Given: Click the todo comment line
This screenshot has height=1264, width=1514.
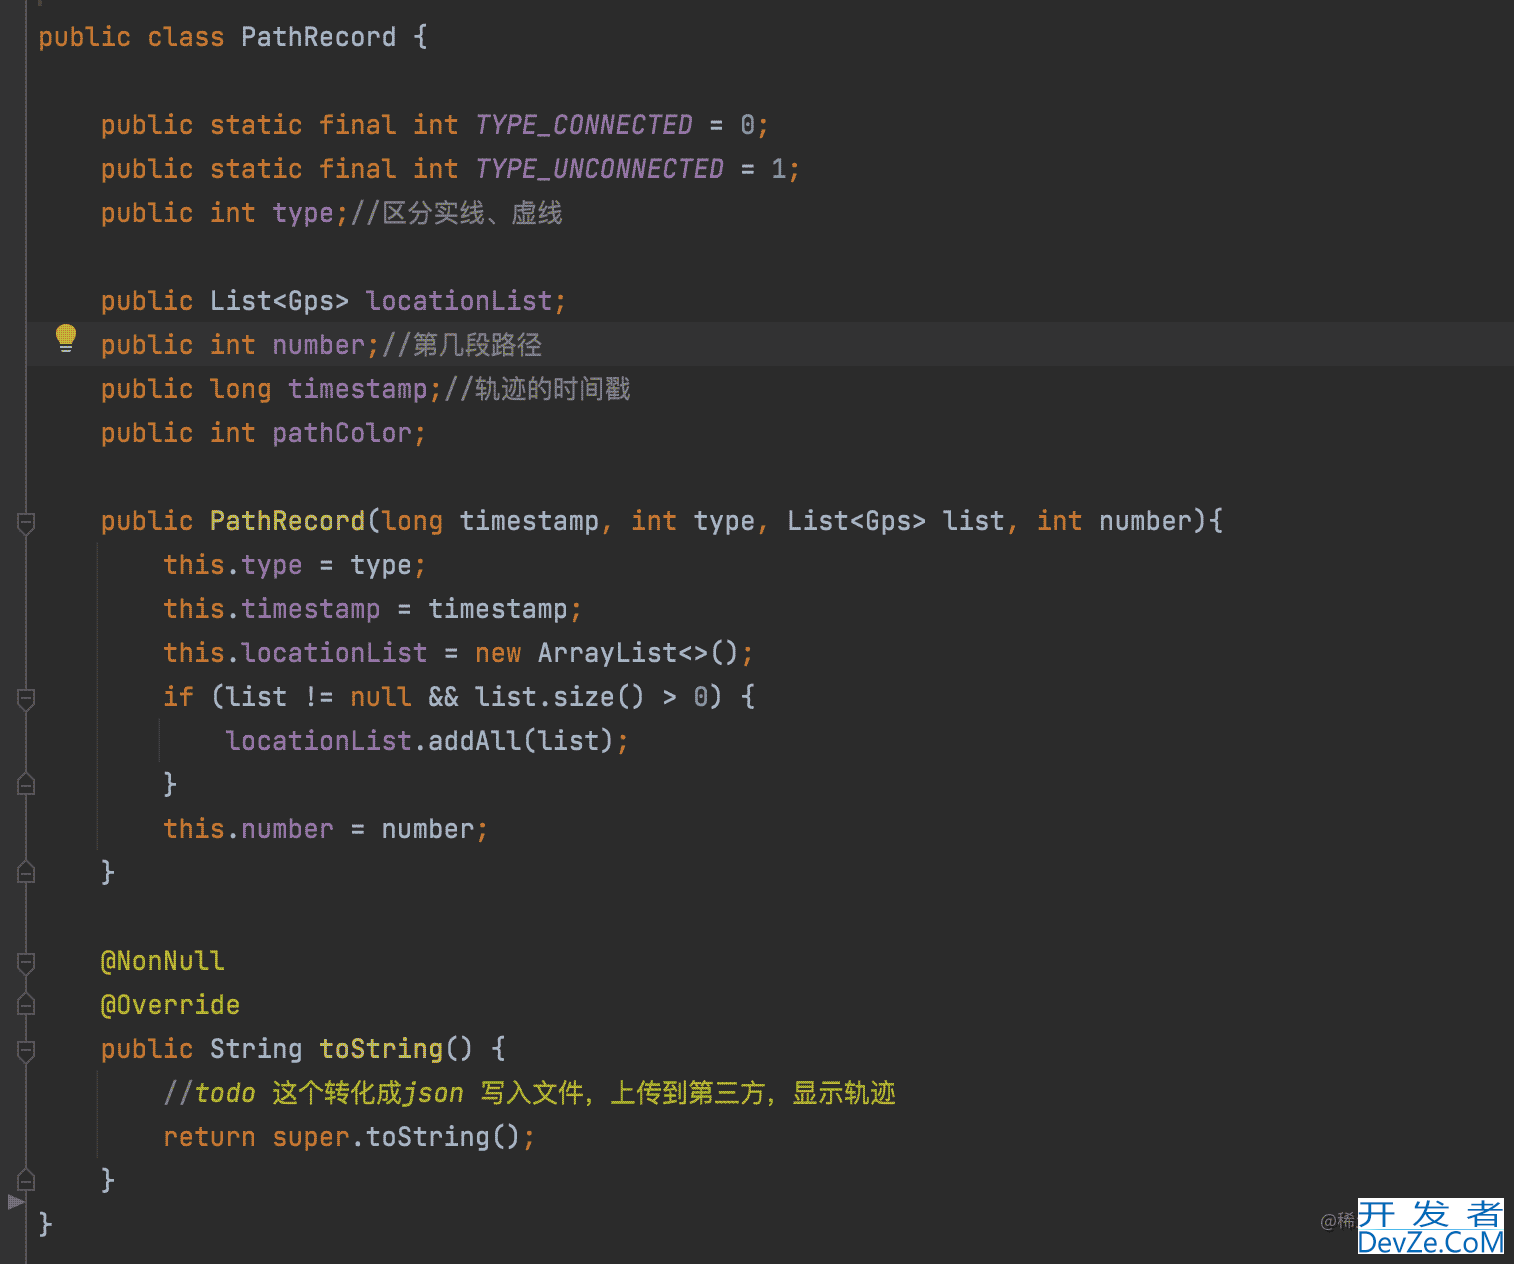Looking at the screenshot, I should click(x=529, y=1093).
